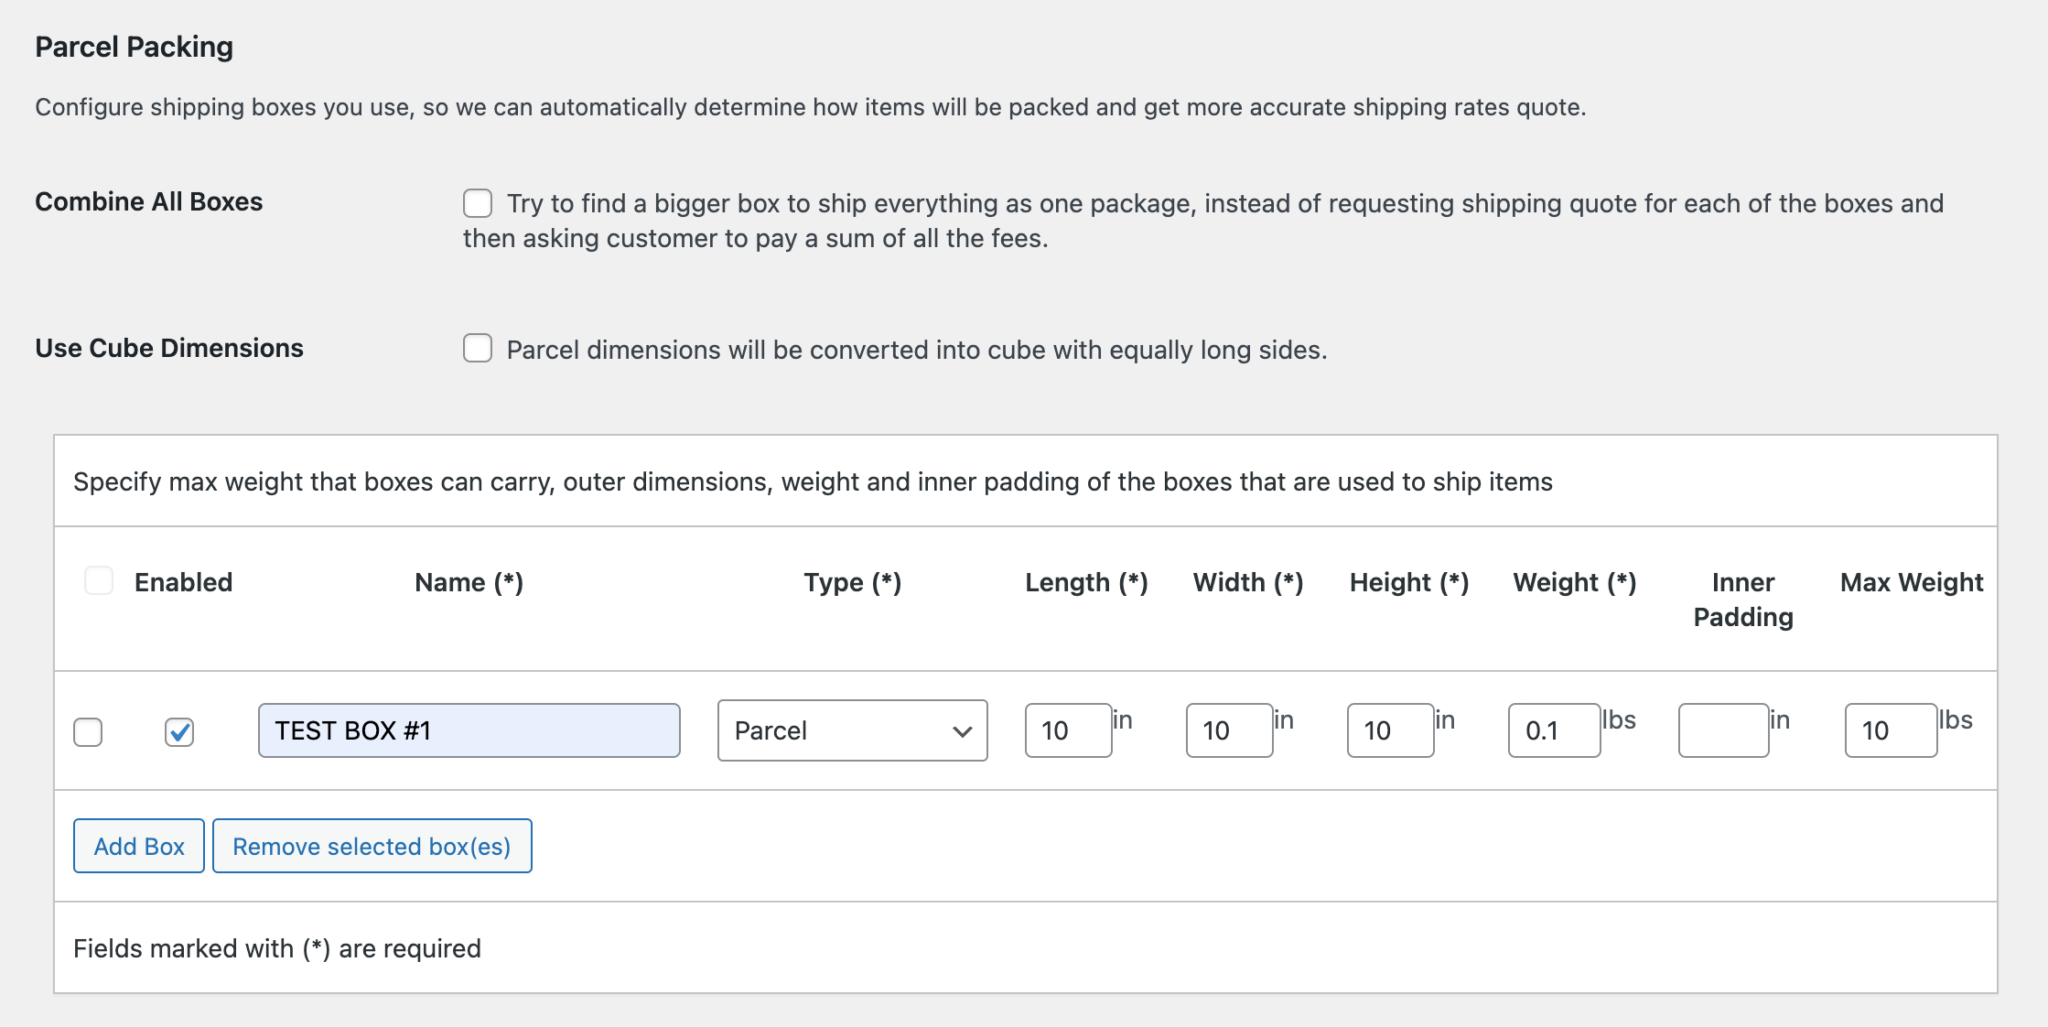Select the Max Weight field showing 10
The height and width of the screenshot is (1027, 2048).
tap(1889, 730)
